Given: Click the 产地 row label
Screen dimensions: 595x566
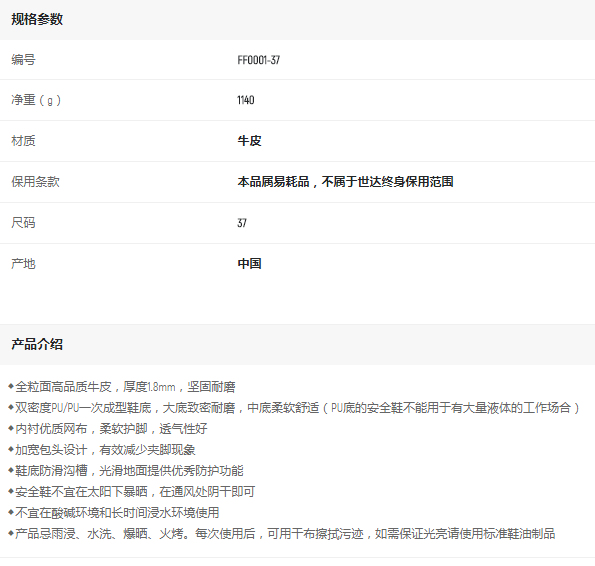Looking at the screenshot, I should coord(23,264).
